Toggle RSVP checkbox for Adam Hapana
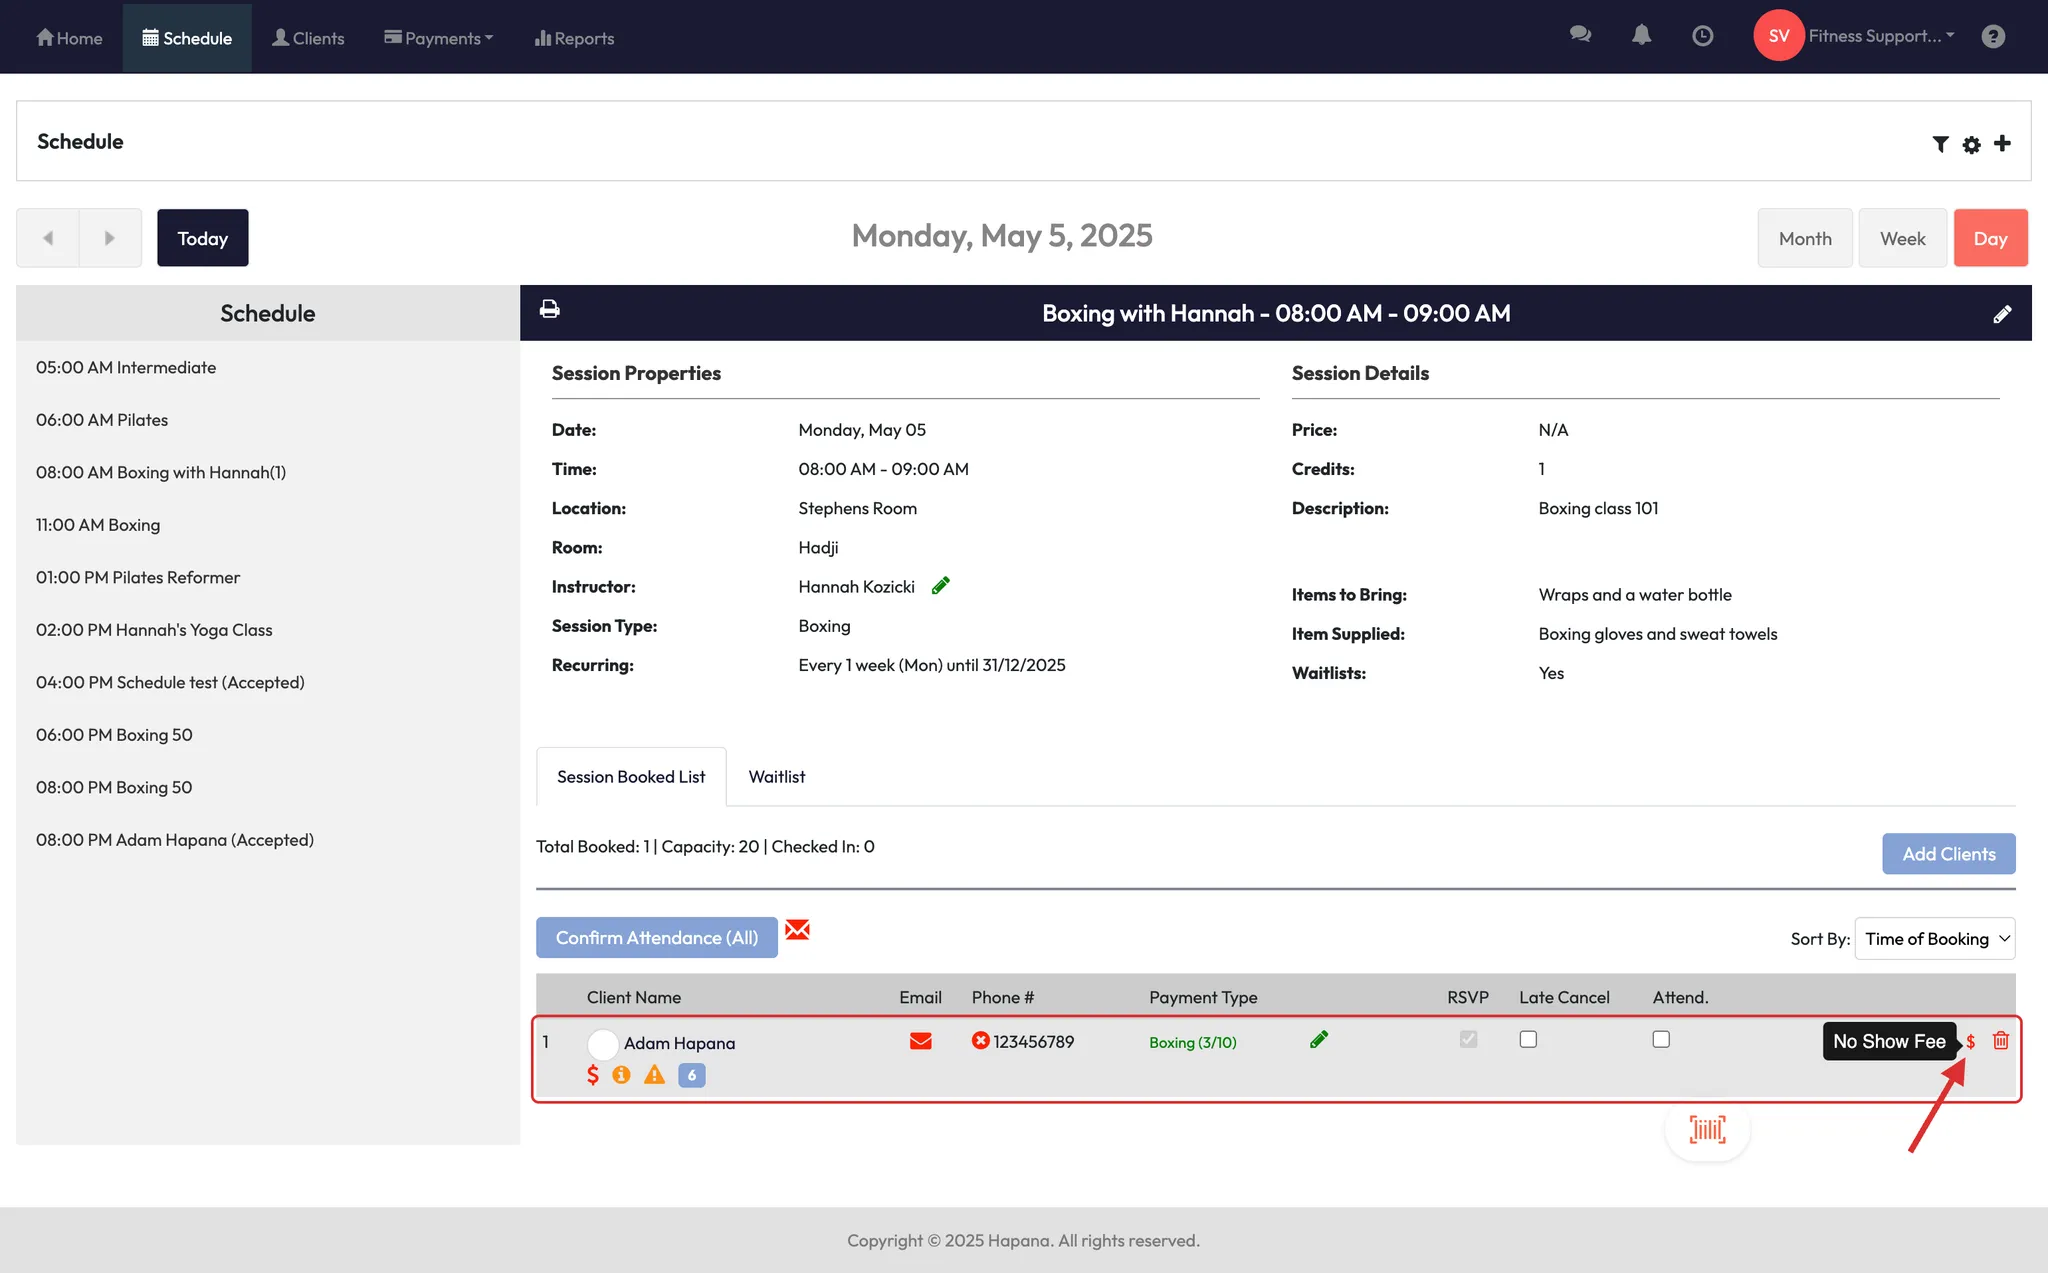Viewport: 2048px width, 1273px height. click(x=1468, y=1040)
